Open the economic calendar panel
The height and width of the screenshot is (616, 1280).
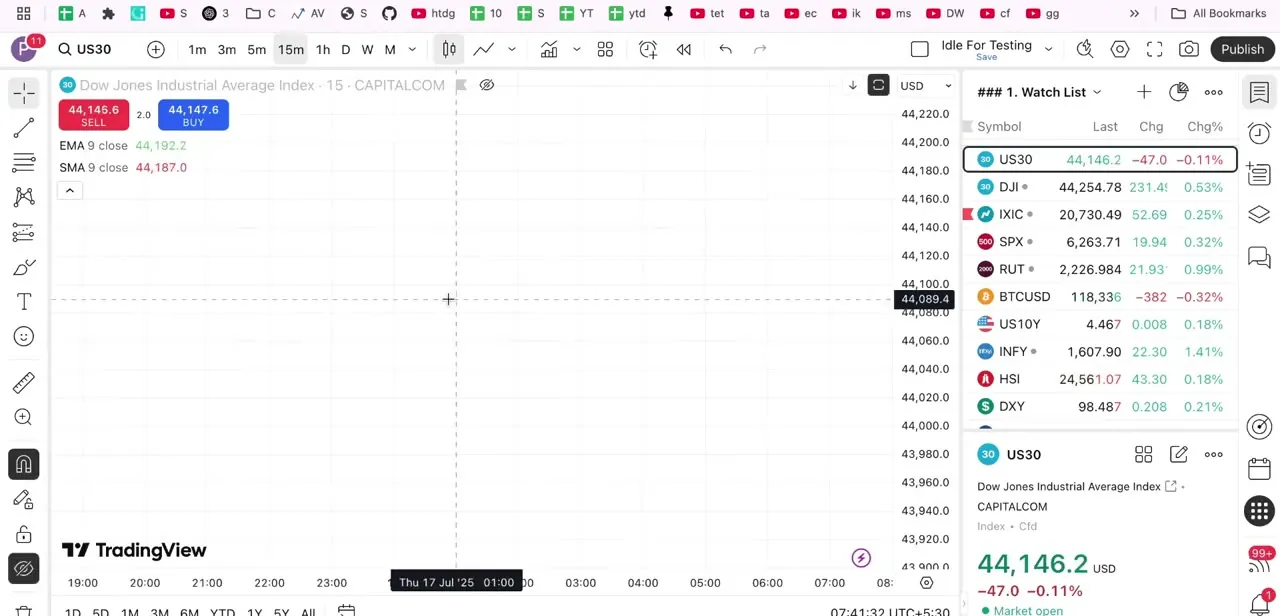coord(1259,469)
